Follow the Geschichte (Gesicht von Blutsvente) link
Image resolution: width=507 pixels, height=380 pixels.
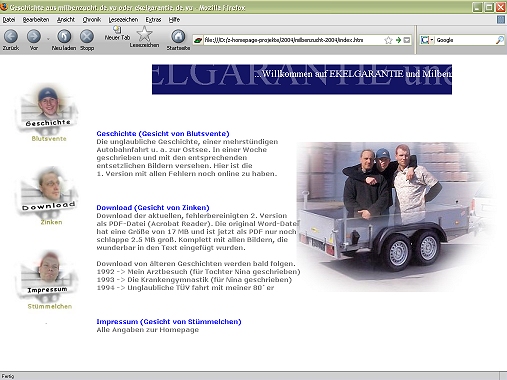pos(163,134)
